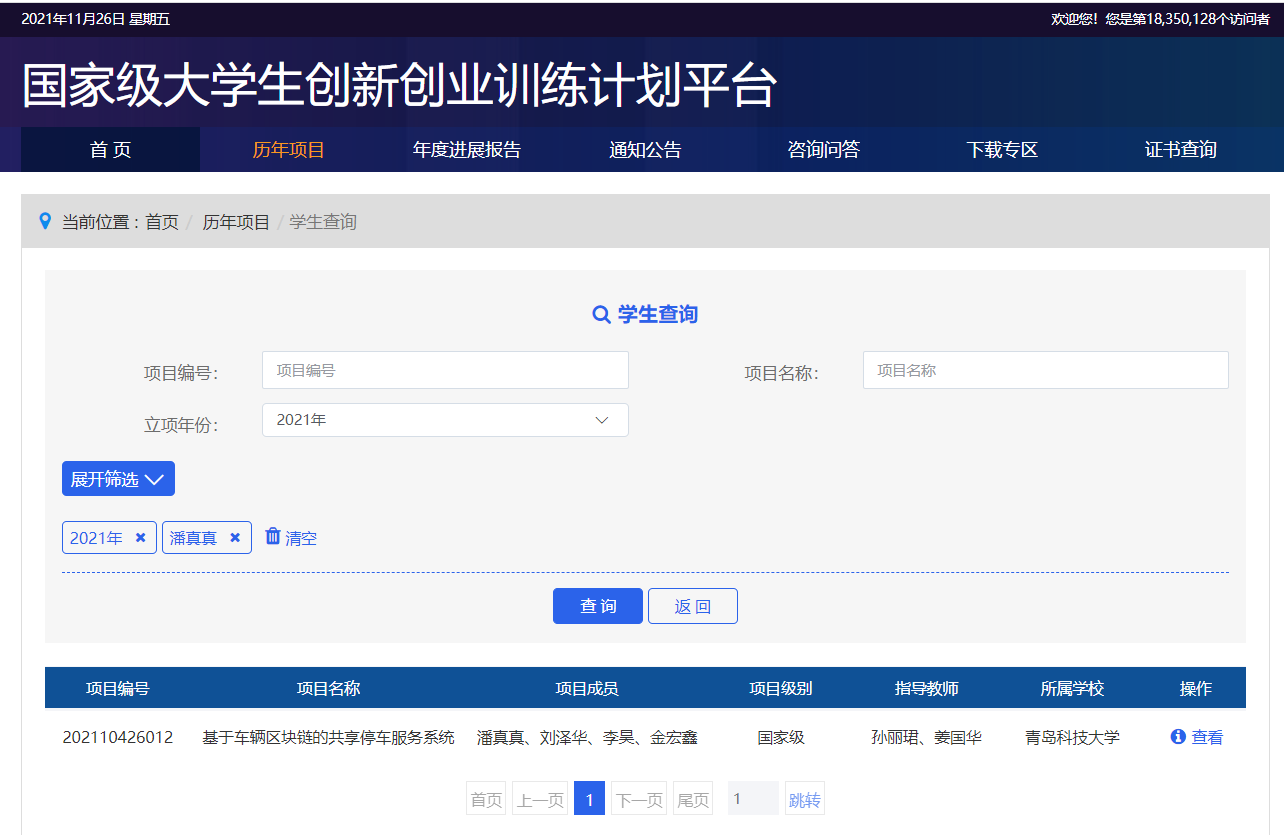
Task: Click the info icon beside 查看
Action: click(1178, 737)
